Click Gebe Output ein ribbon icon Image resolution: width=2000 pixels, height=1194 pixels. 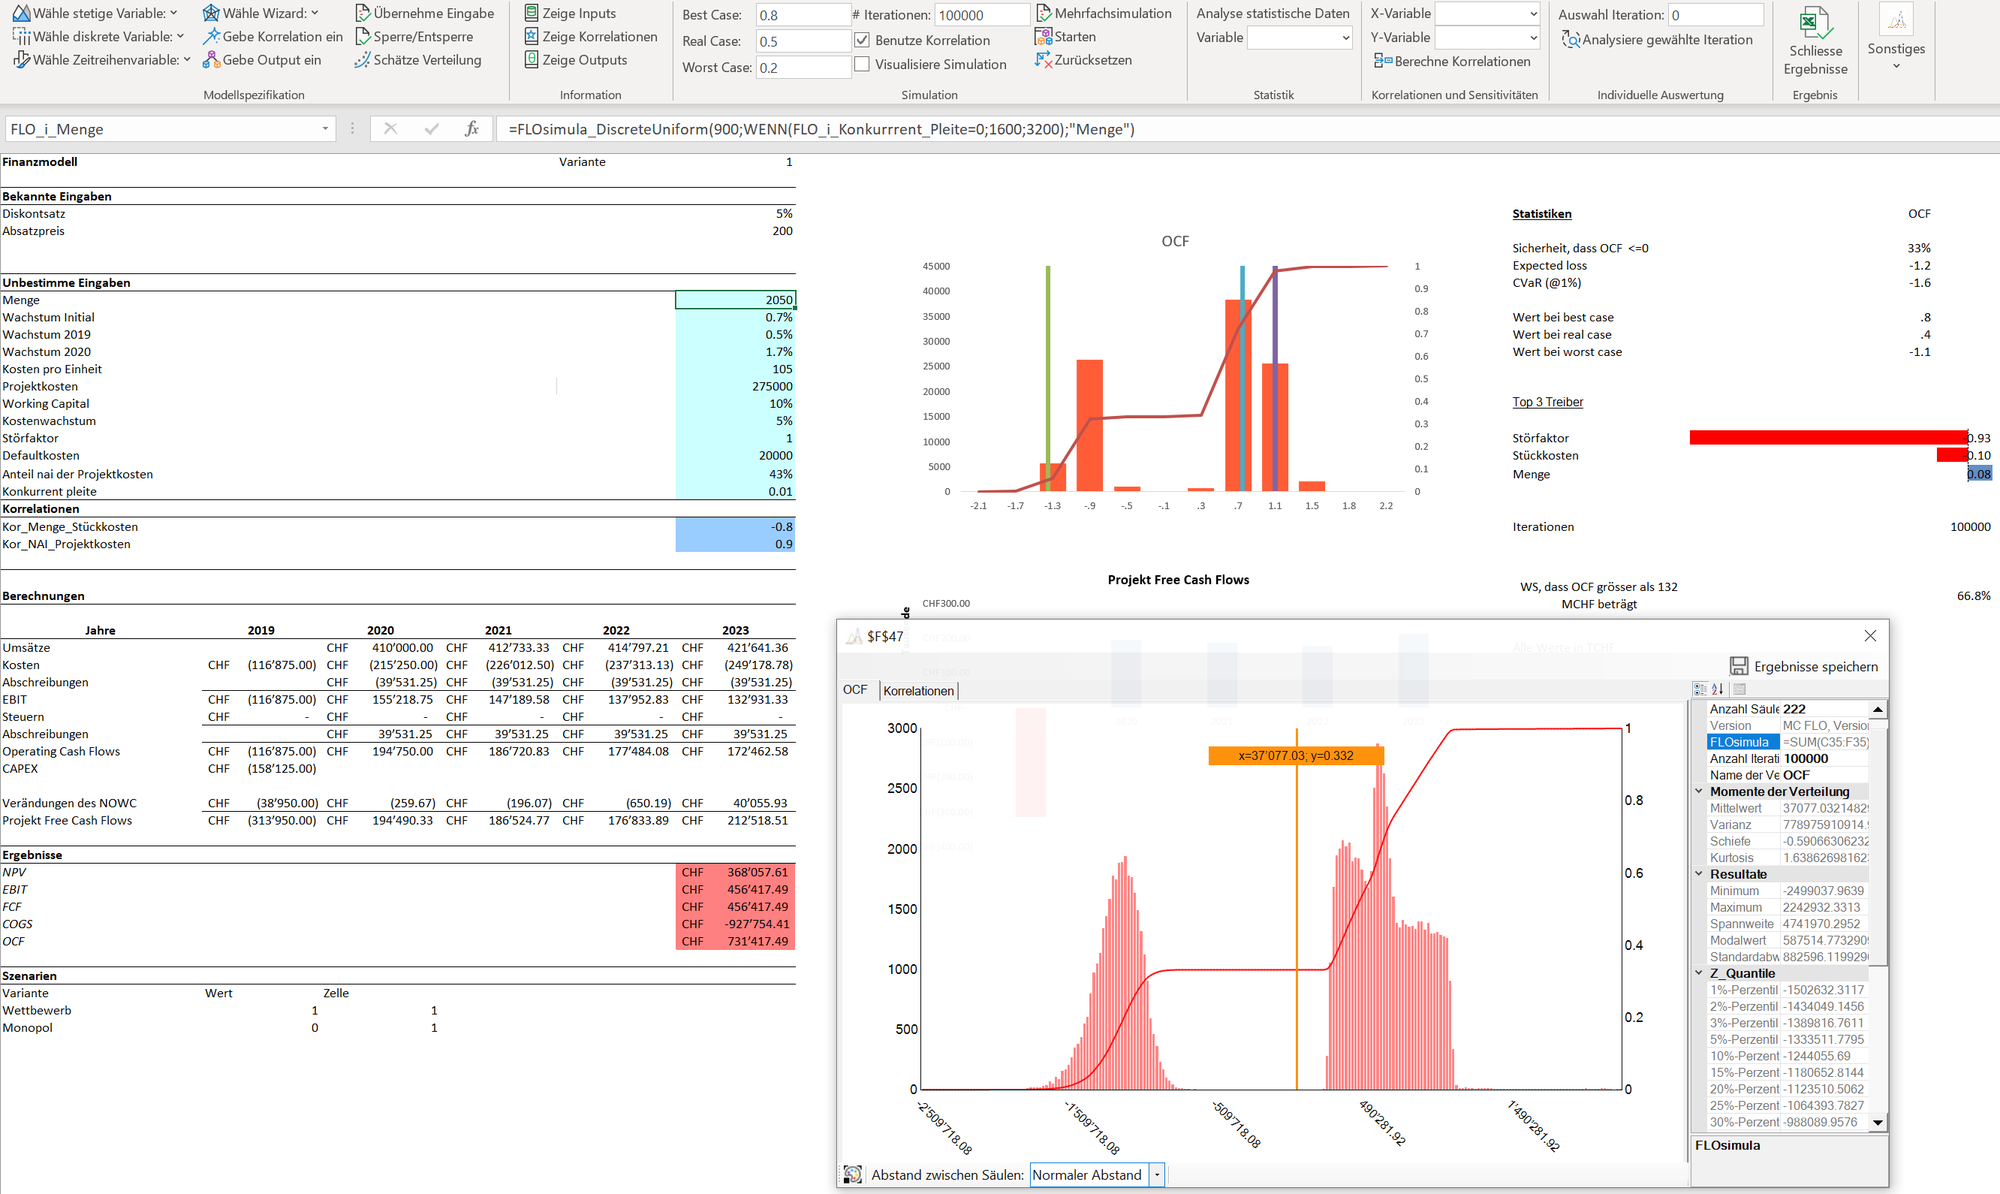coord(211,60)
